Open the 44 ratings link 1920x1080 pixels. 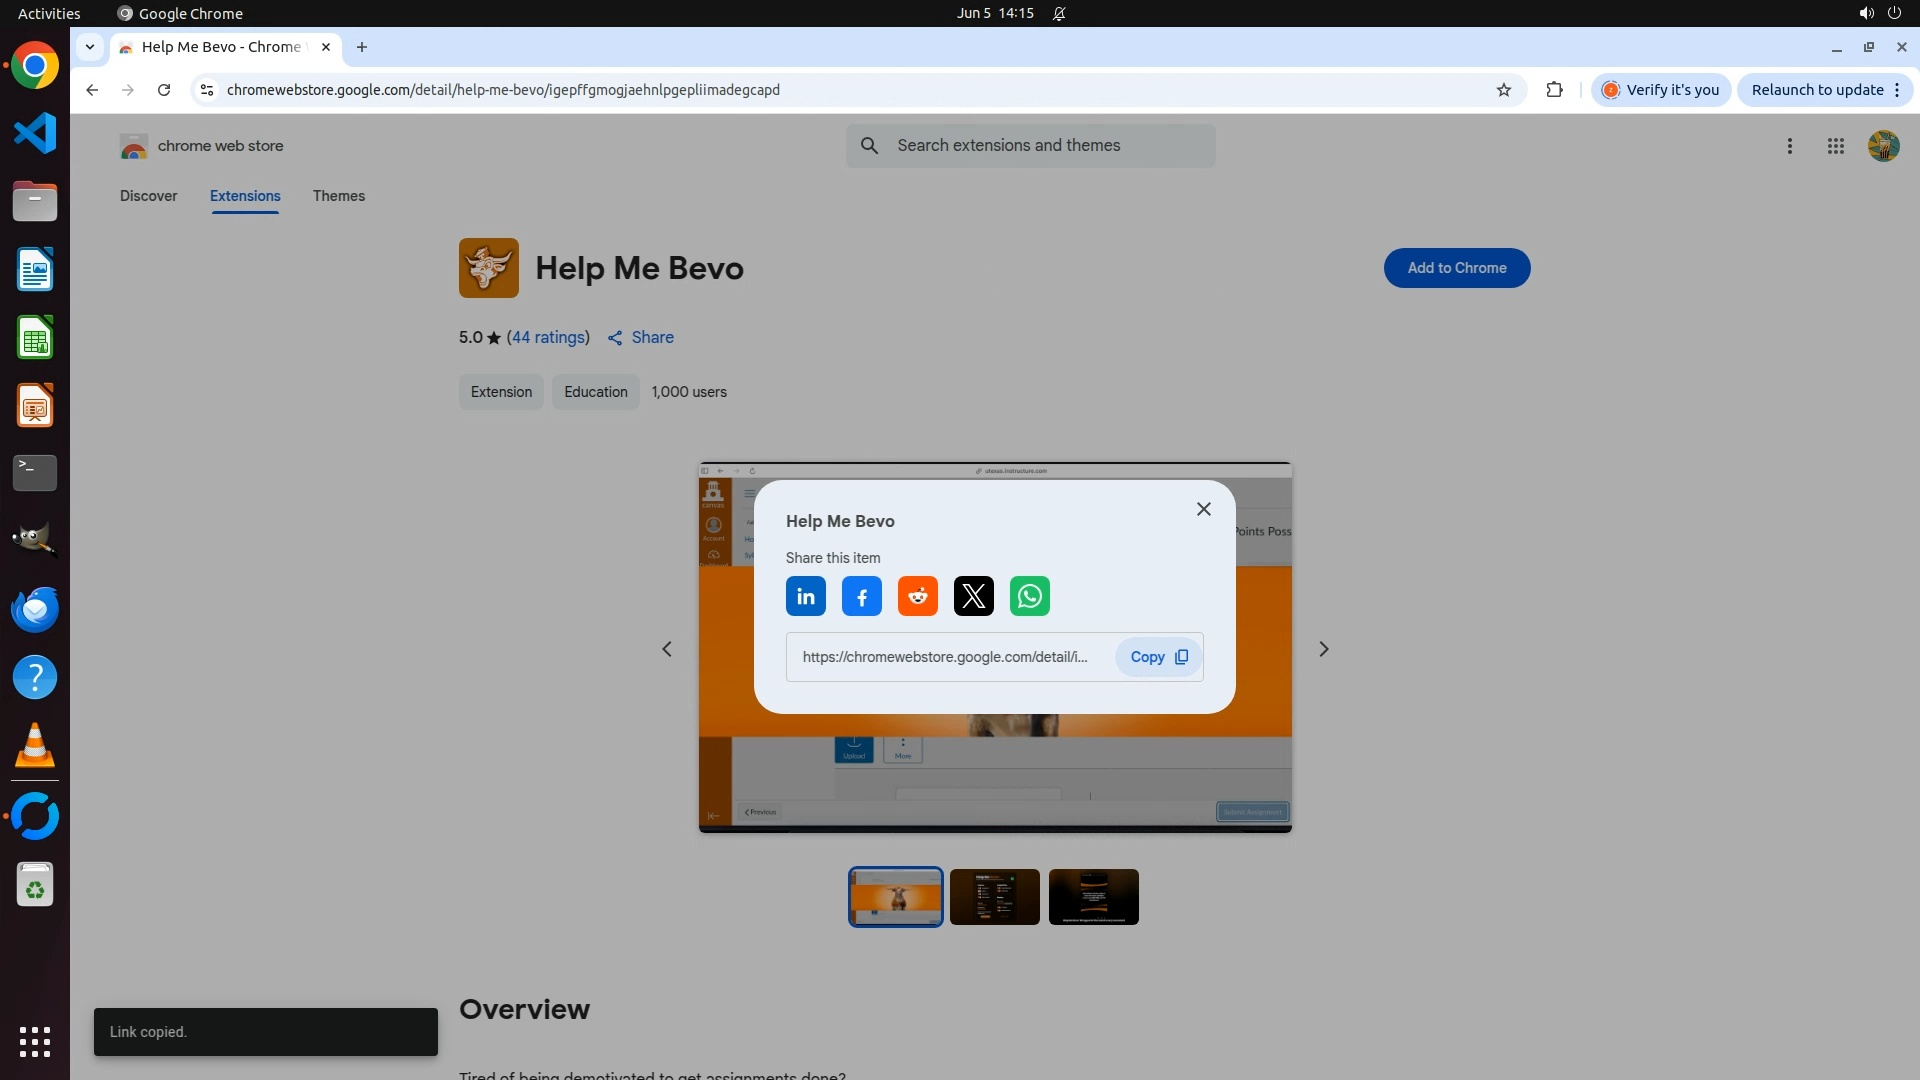click(548, 338)
